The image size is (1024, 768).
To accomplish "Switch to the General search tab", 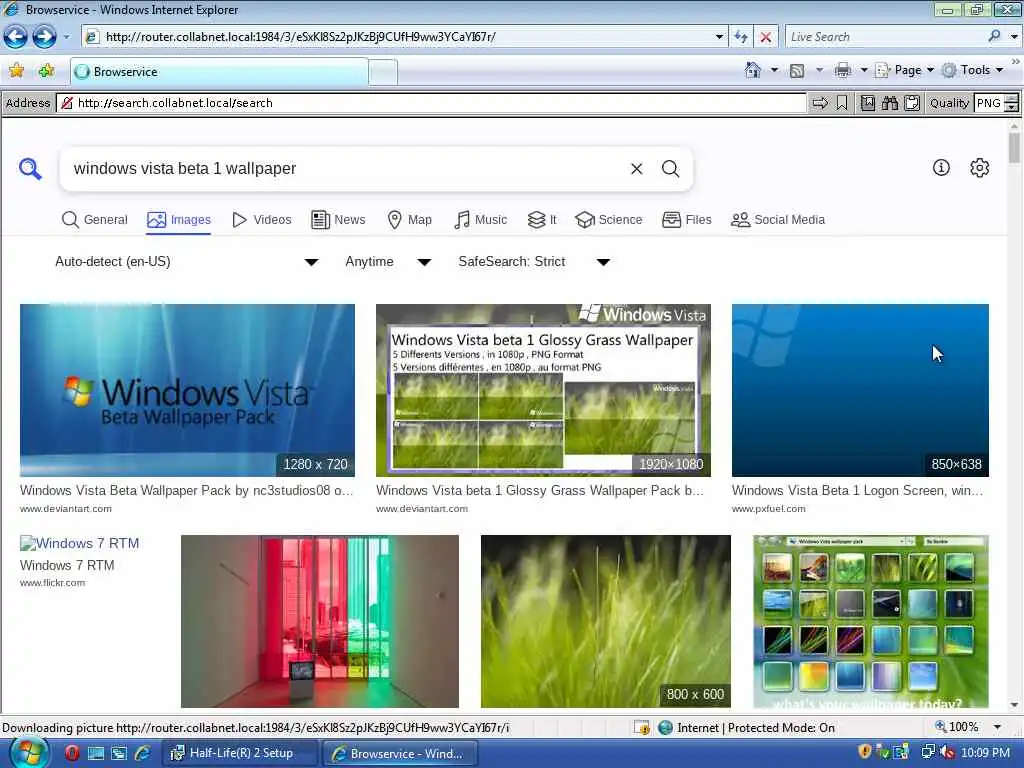I will [x=95, y=220].
